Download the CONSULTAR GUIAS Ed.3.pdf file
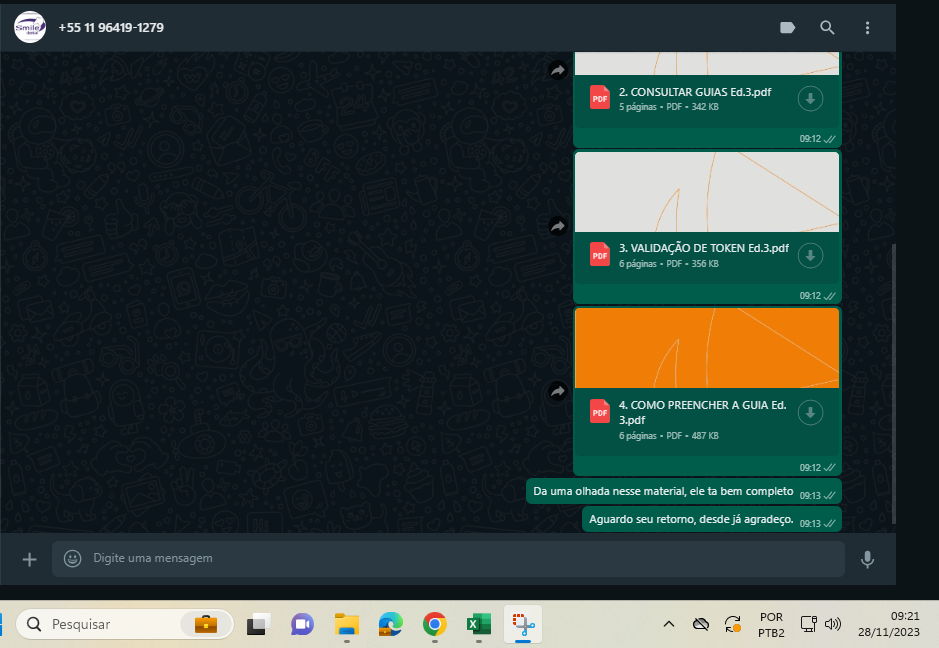The width and height of the screenshot is (939, 648). point(810,98)
